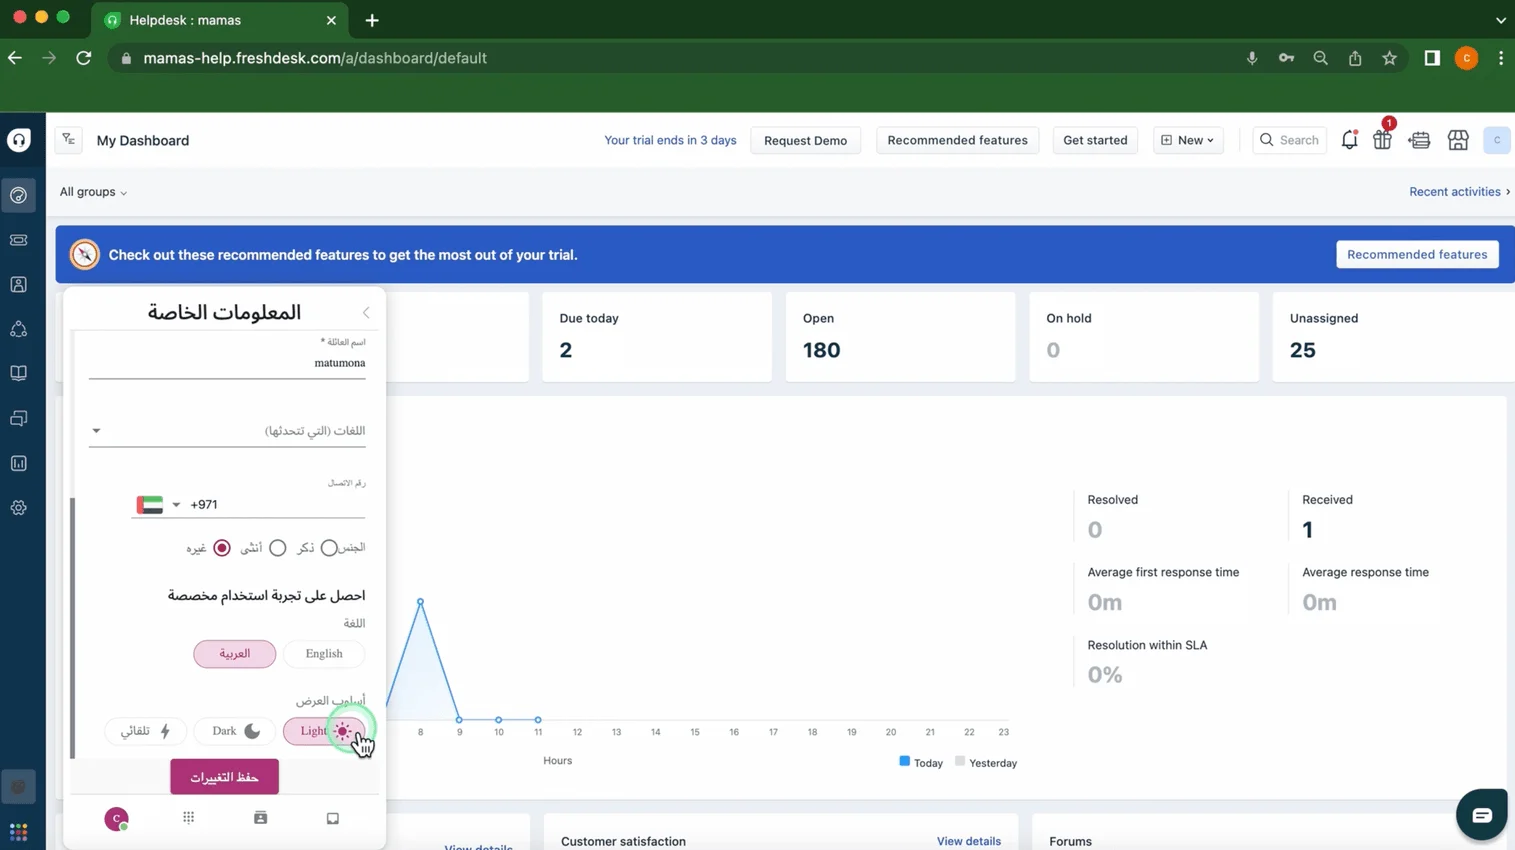
Task: Open Analytics chart icon in sidebar
Action: point(19,463)
